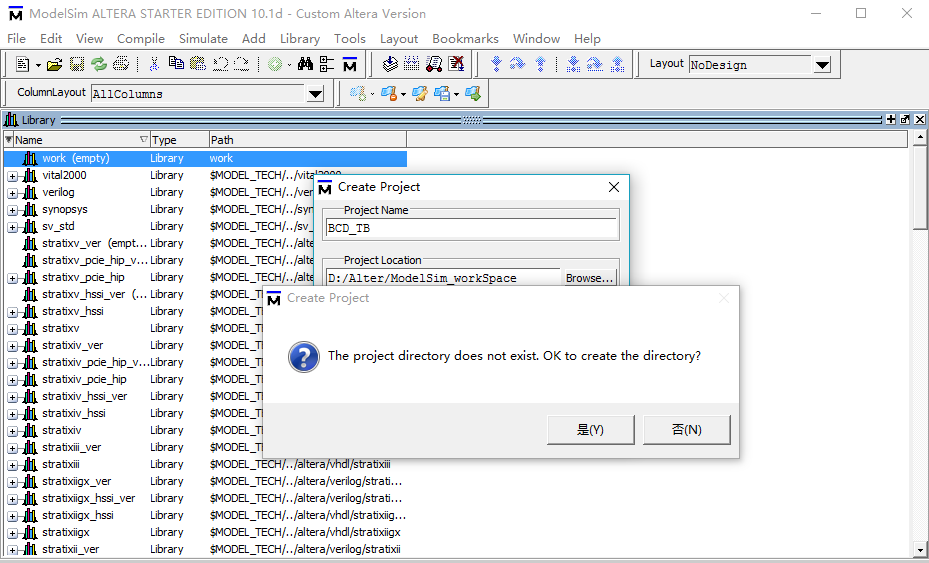Click the Redo toolbar icon
Image resolution: width=929 pixels, height=563 pixels.
(x=242, y=64)
